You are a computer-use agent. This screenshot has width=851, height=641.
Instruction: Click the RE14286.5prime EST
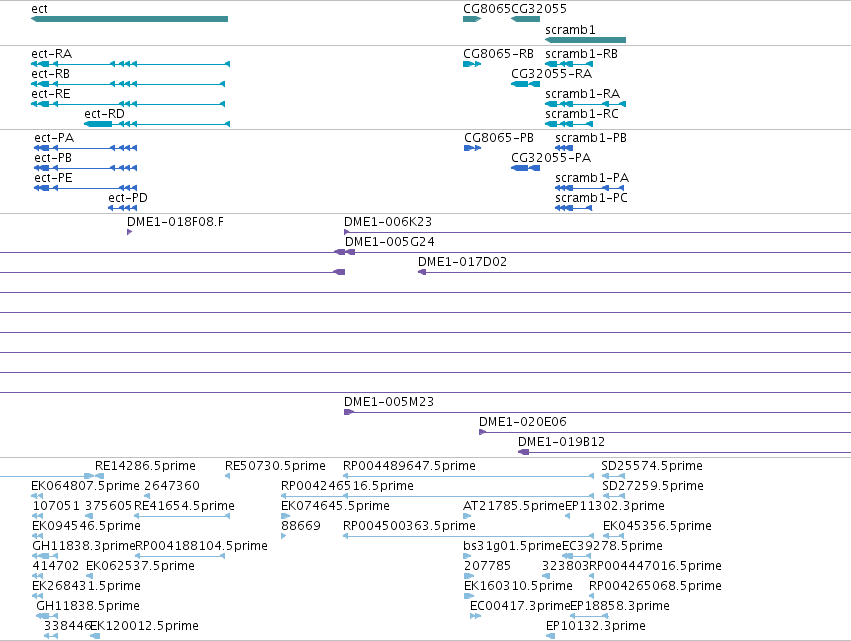pos(99,476)
